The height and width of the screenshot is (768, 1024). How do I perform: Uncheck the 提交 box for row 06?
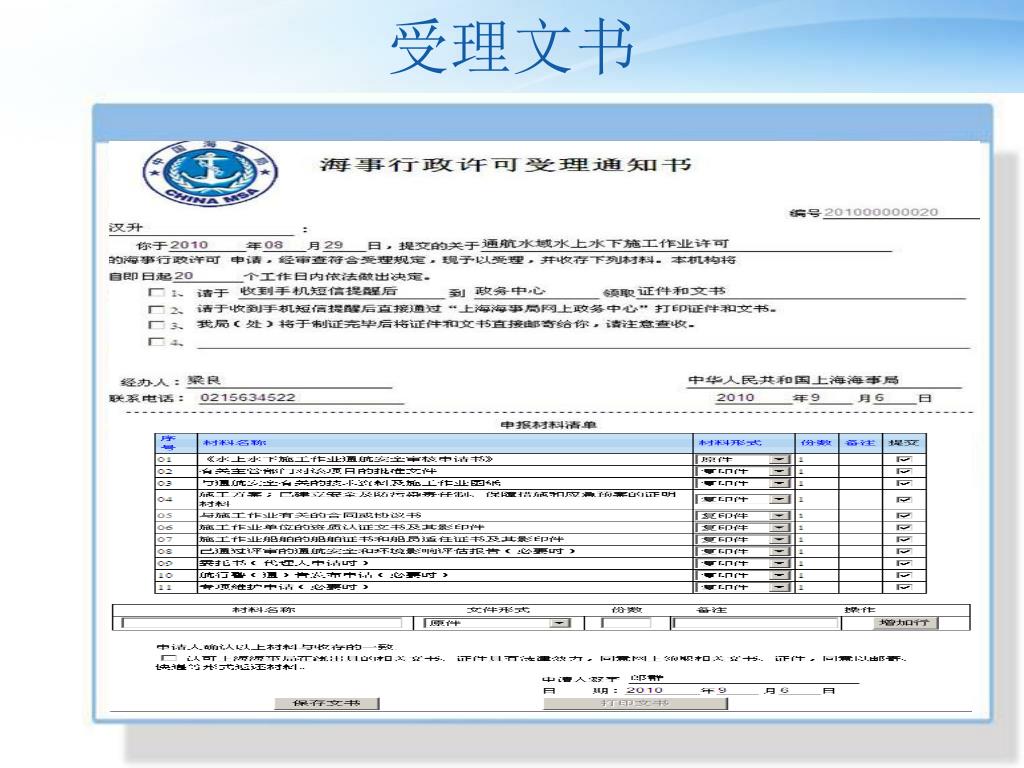(904, 527)
